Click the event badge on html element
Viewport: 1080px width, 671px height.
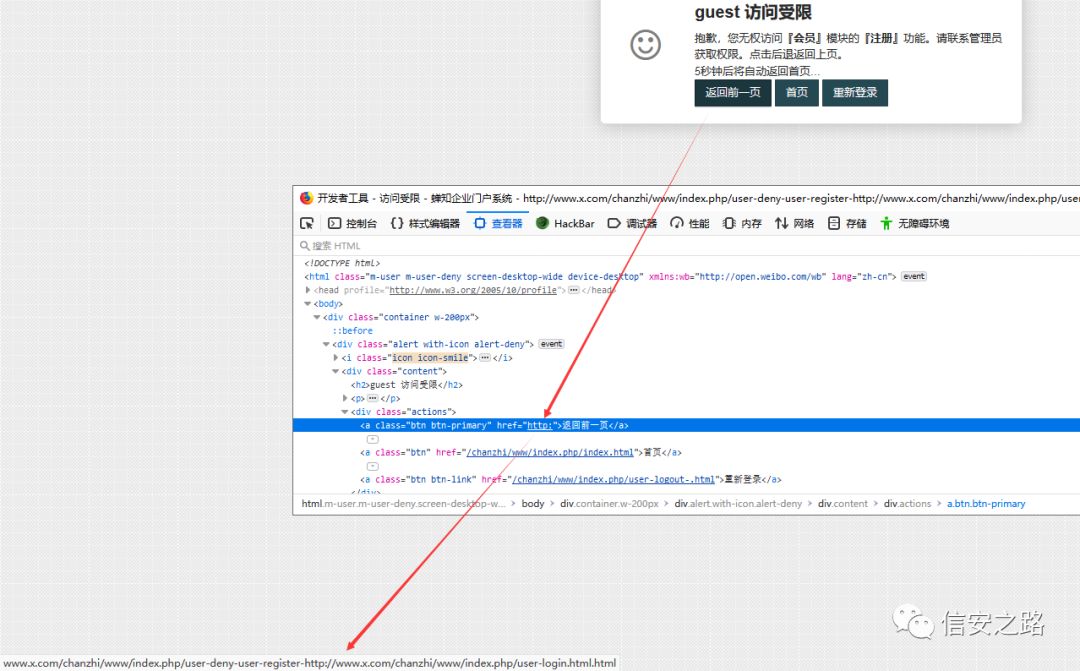914,276
